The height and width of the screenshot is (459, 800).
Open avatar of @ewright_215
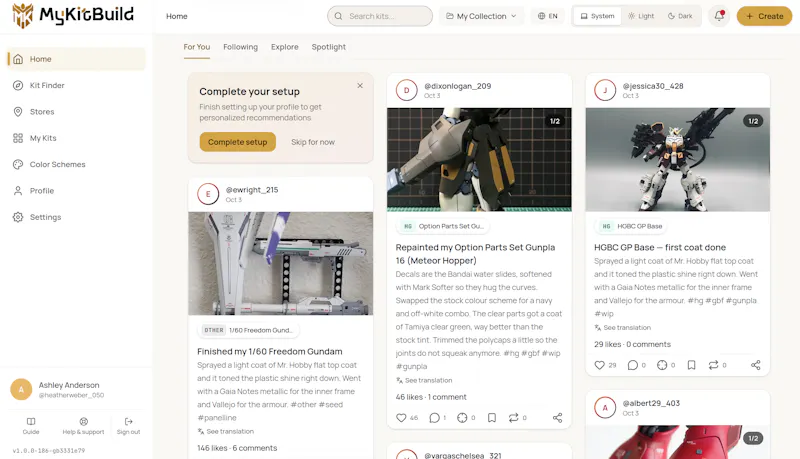click(208, 194)
